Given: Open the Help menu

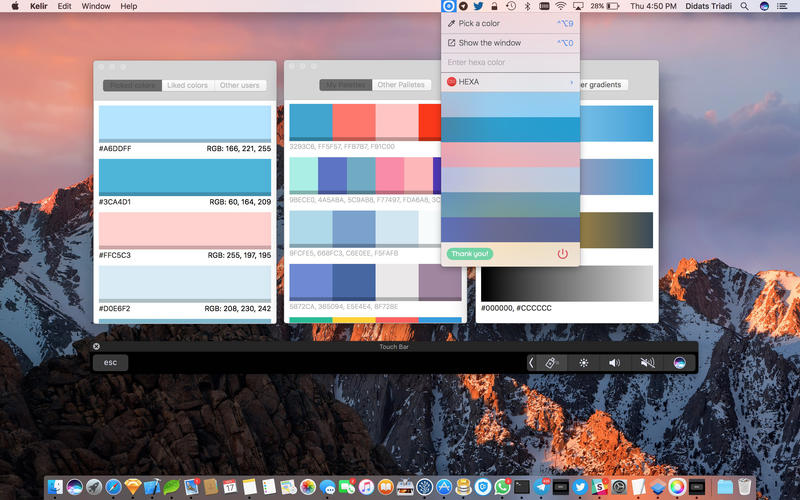Looking at the screenshot, I should coord(129,6).
